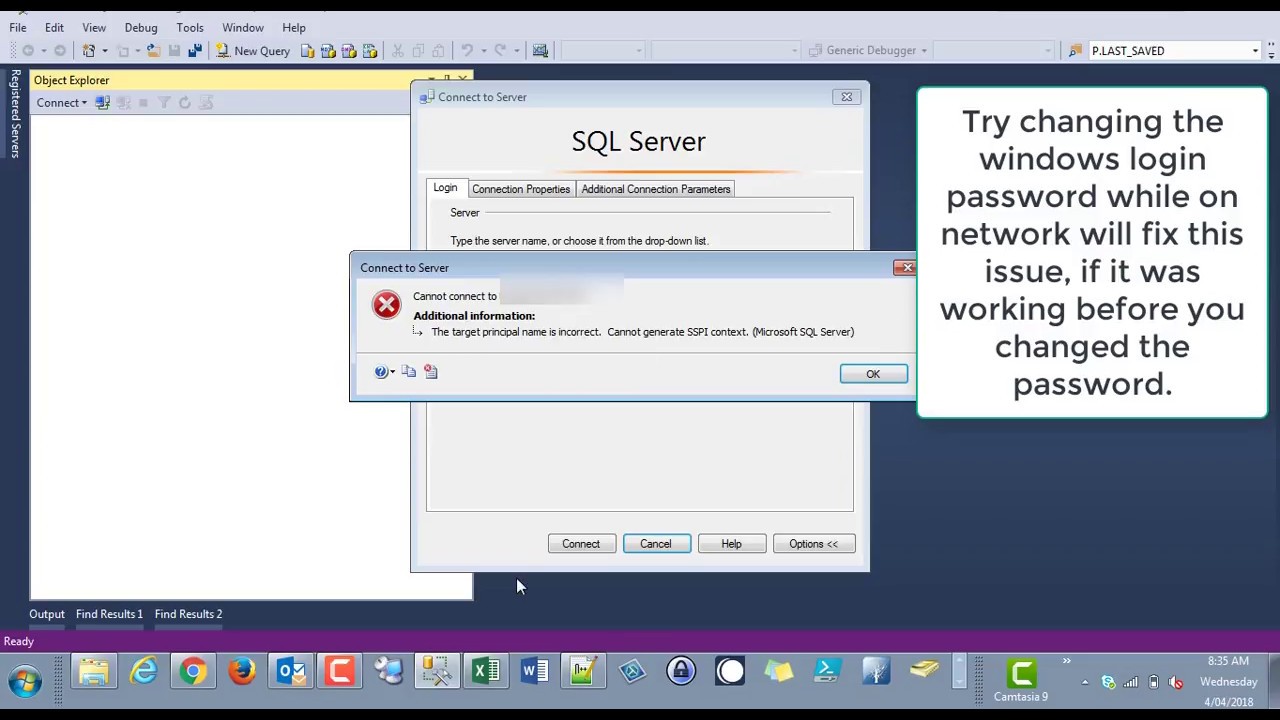Open the View menu
This screenshot has width=1280, height=720.
(94, 28)
